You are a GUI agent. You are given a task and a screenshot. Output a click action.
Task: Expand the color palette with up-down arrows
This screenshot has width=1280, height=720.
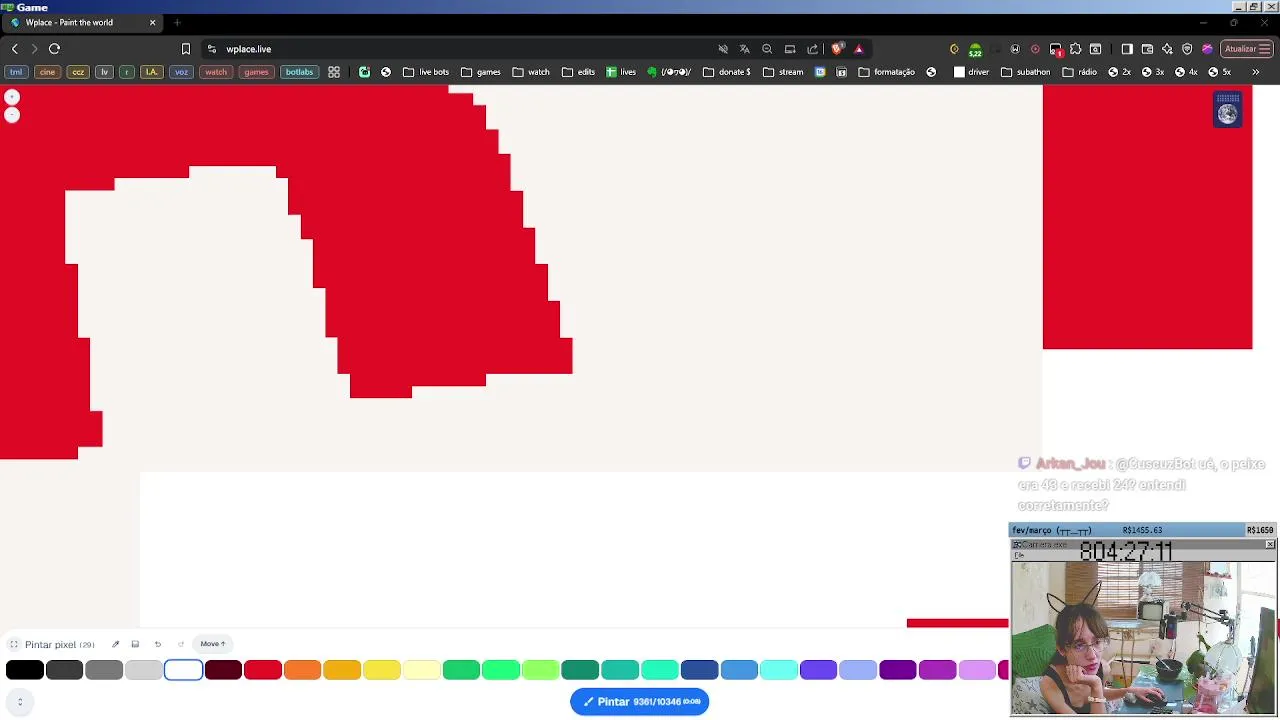pos(20,702)
